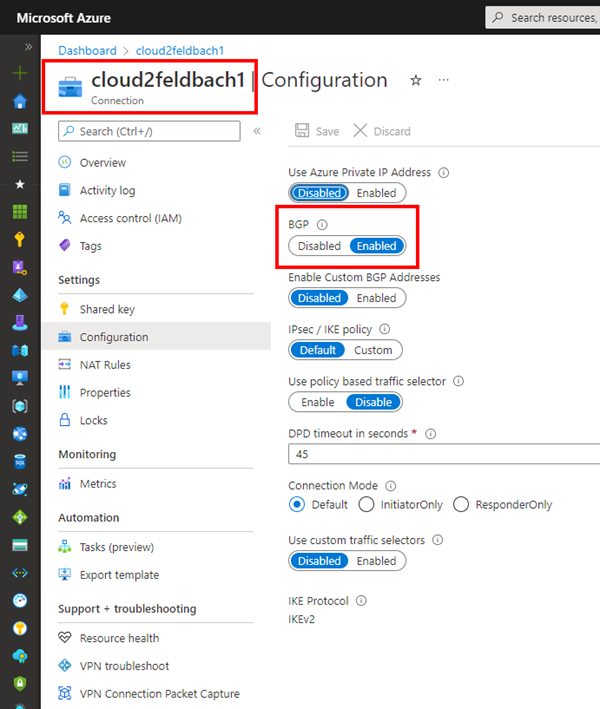
Task: Expand the left portal sidebar chevron
Action: click(28, 47)
